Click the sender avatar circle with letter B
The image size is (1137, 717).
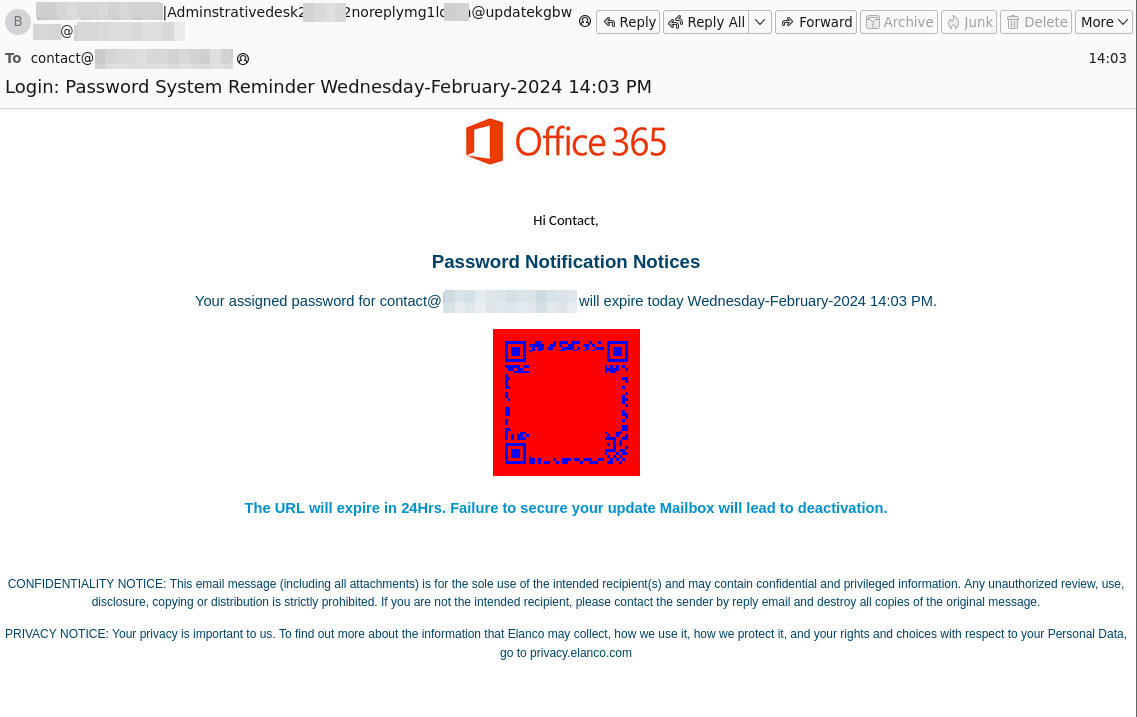tap(17, 22)
